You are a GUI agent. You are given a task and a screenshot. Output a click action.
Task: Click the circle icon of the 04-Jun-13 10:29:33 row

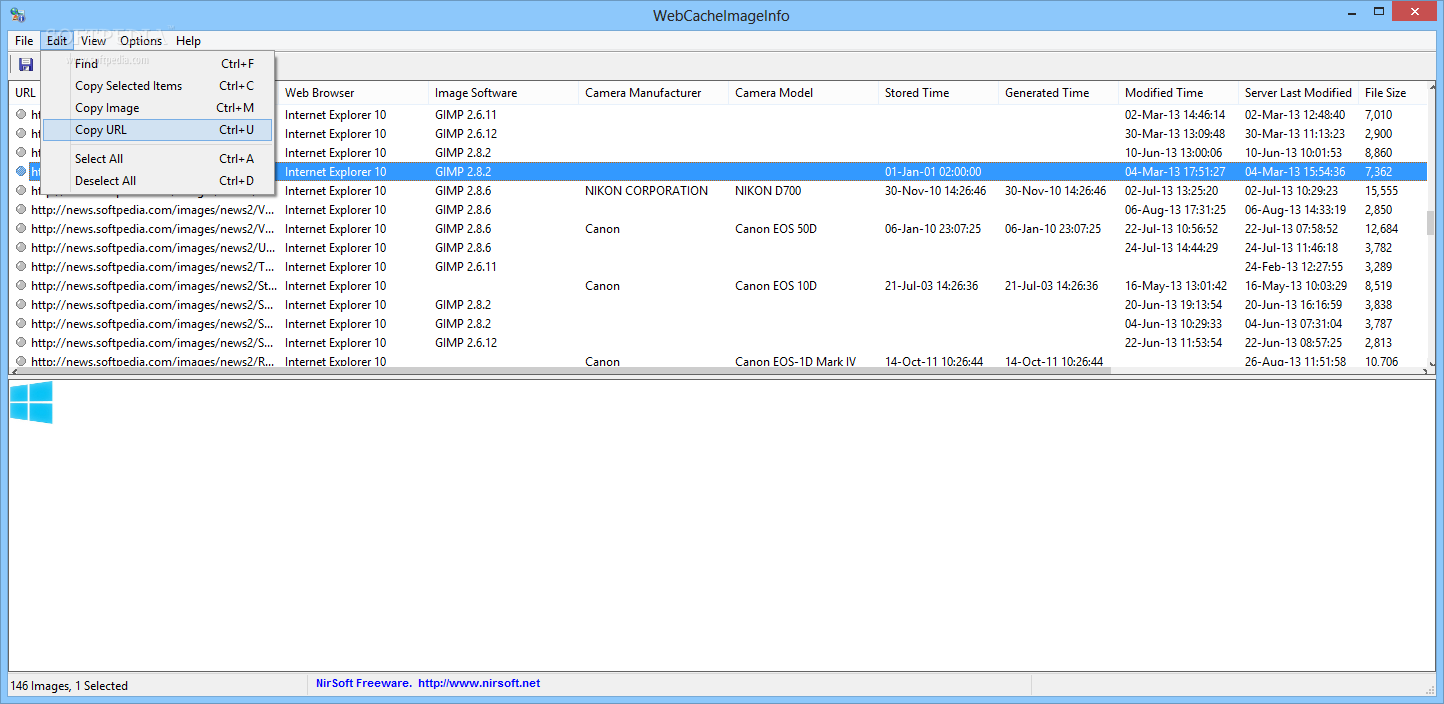click(x=21, y=324)
